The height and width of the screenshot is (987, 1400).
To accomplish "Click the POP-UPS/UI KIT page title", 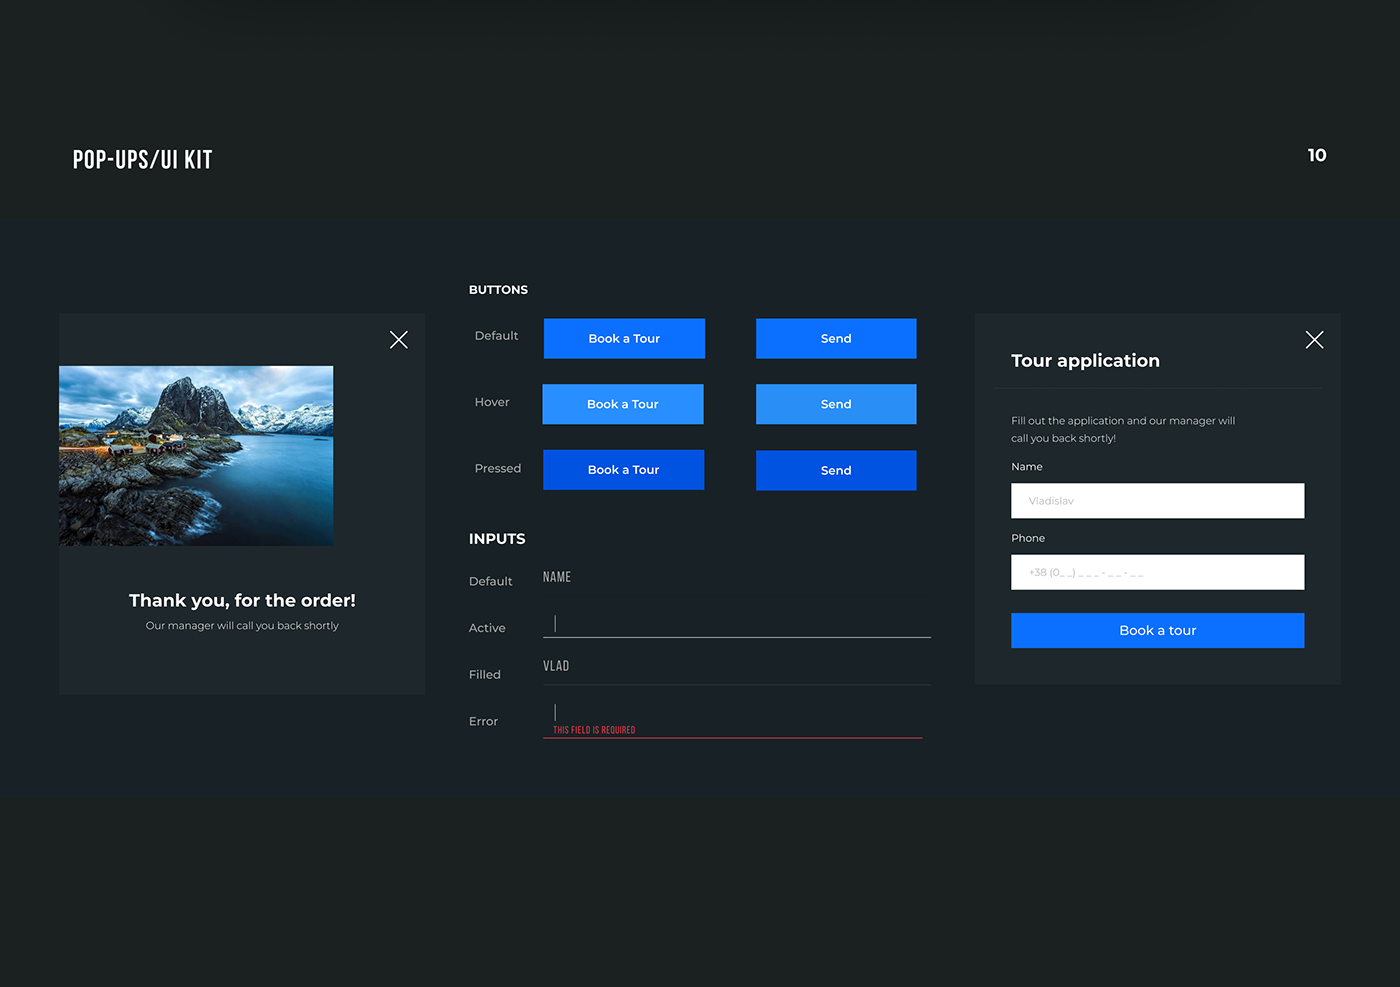I will (x=142, y=160).
